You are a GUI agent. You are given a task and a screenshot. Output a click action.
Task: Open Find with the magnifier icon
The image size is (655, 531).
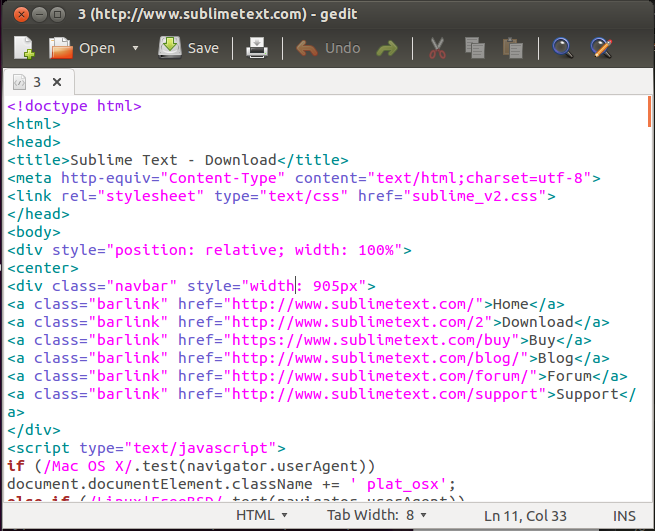coord(563,48)
